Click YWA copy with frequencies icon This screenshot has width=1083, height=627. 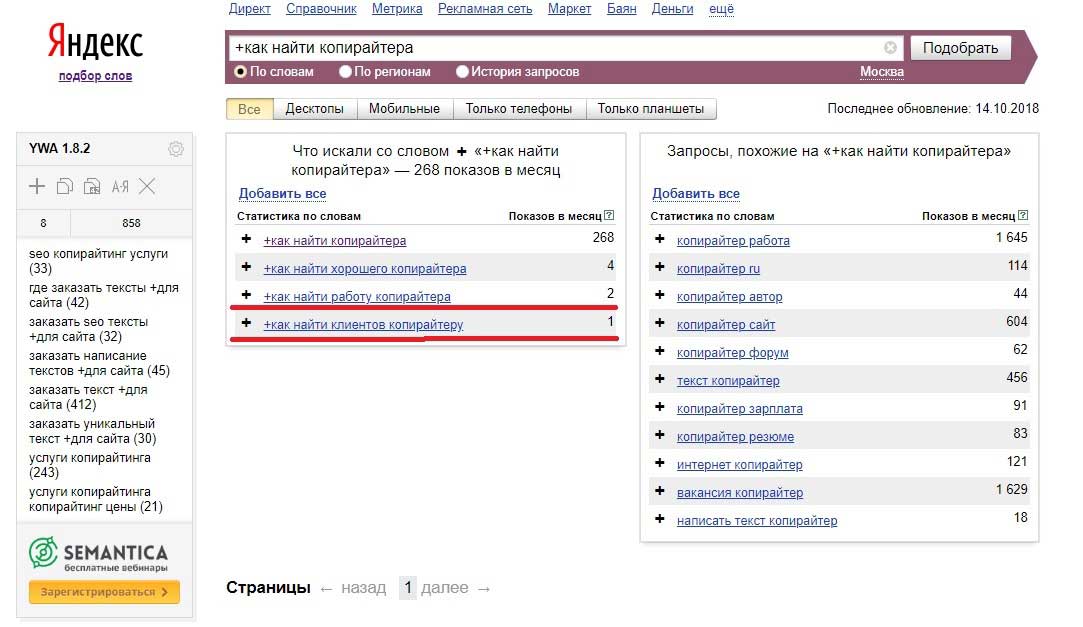[92, 186]
